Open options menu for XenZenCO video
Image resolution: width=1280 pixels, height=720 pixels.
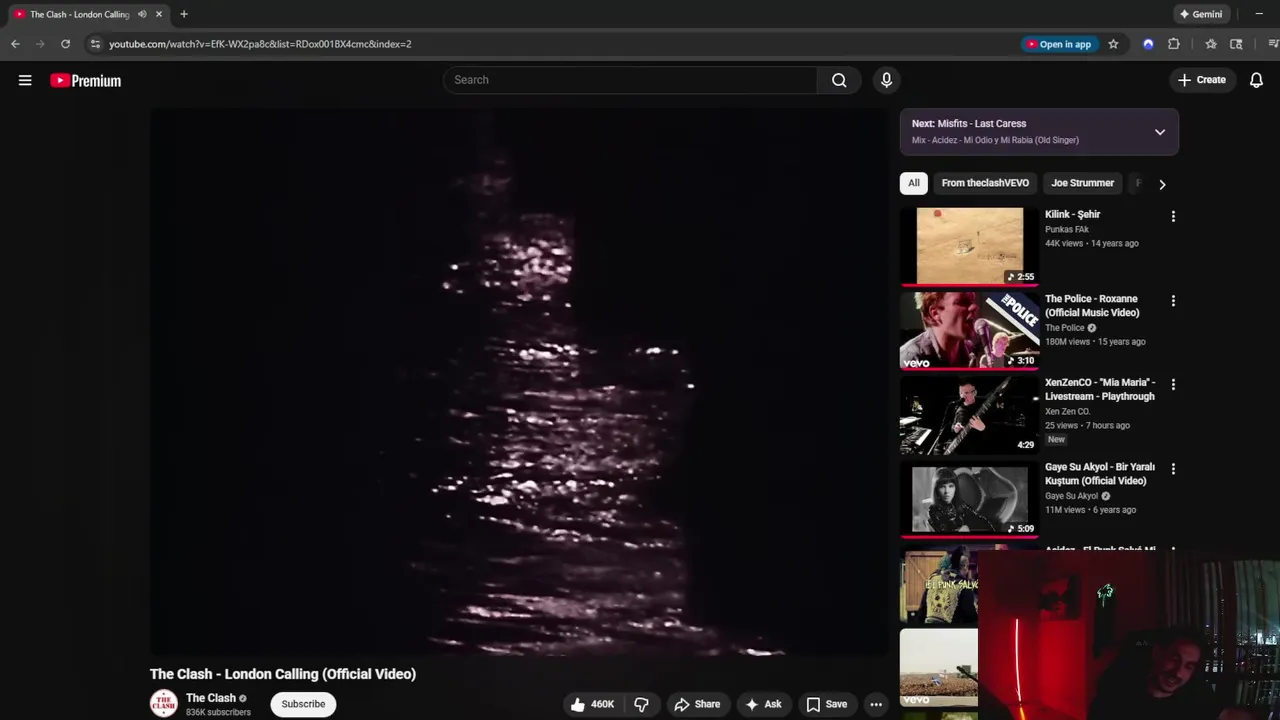(x=1173, y=384)
